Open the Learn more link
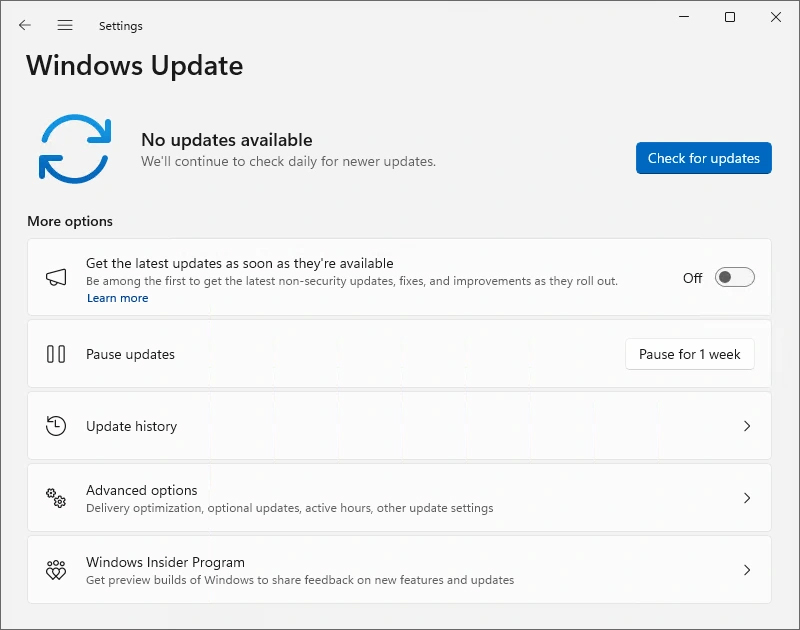Viewport: 800px width, 630px height. tap(117, 297)
